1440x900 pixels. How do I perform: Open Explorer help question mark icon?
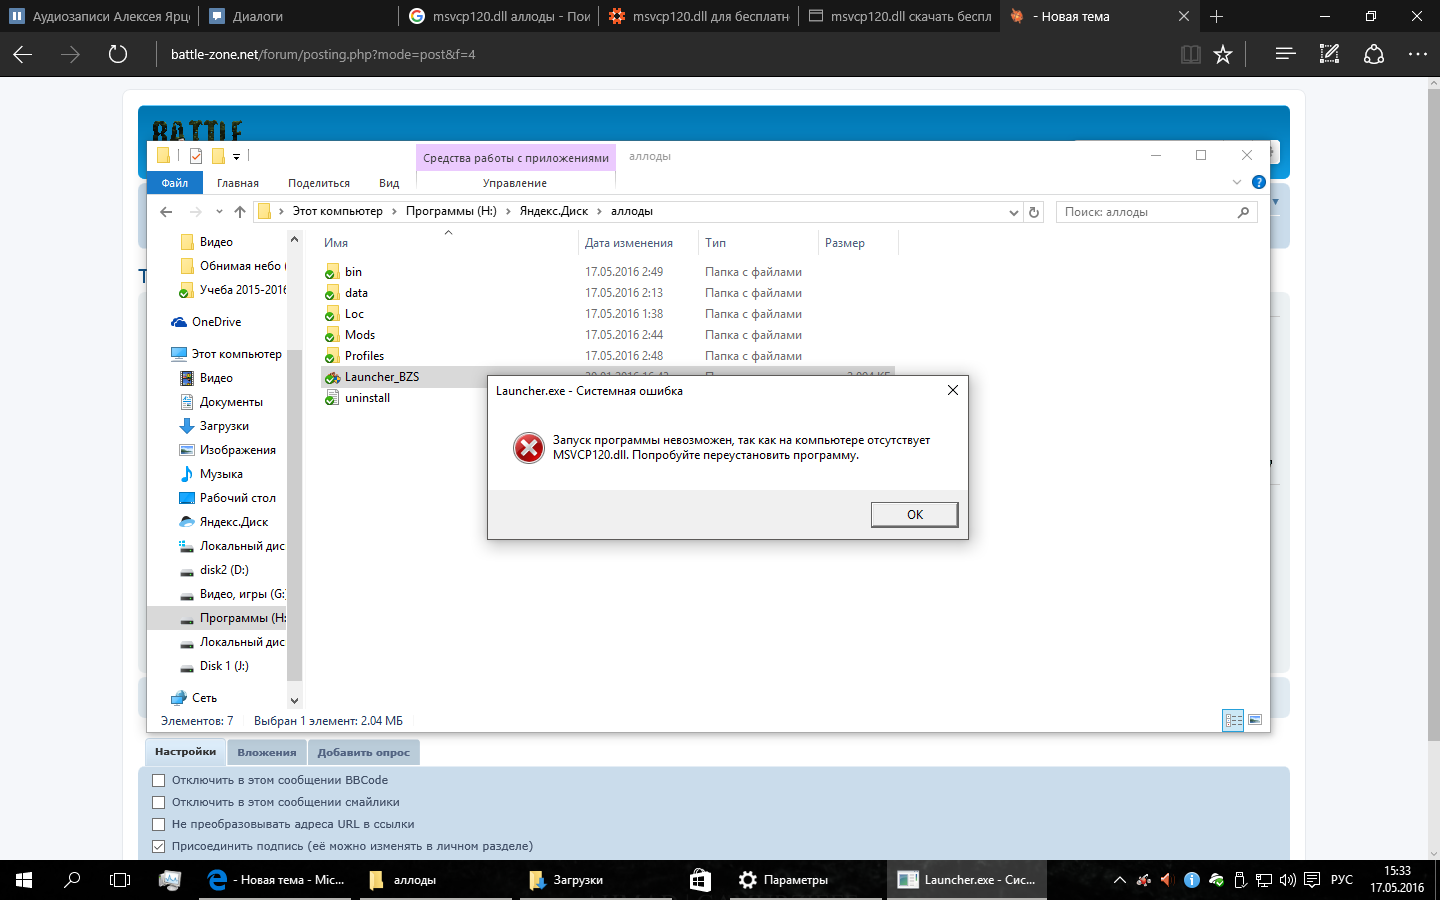(x=1258, y=182)
